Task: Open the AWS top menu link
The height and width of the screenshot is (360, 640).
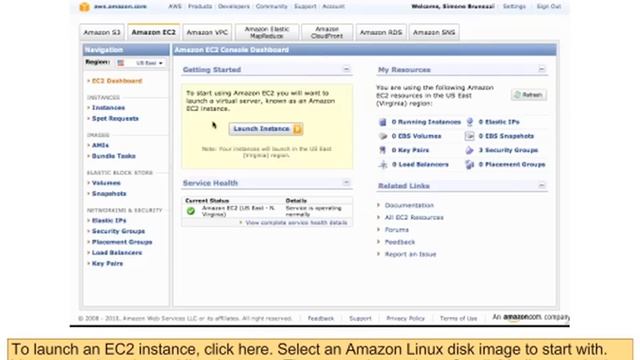Action: point(175,7)
